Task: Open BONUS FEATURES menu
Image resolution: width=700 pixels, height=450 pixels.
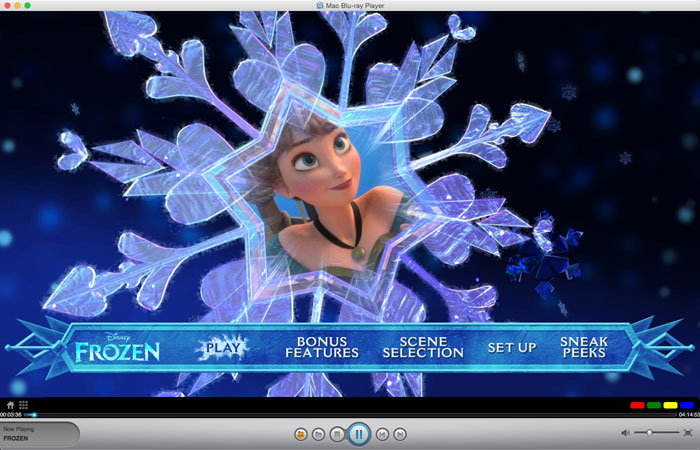Action: (x=322, y=347)
